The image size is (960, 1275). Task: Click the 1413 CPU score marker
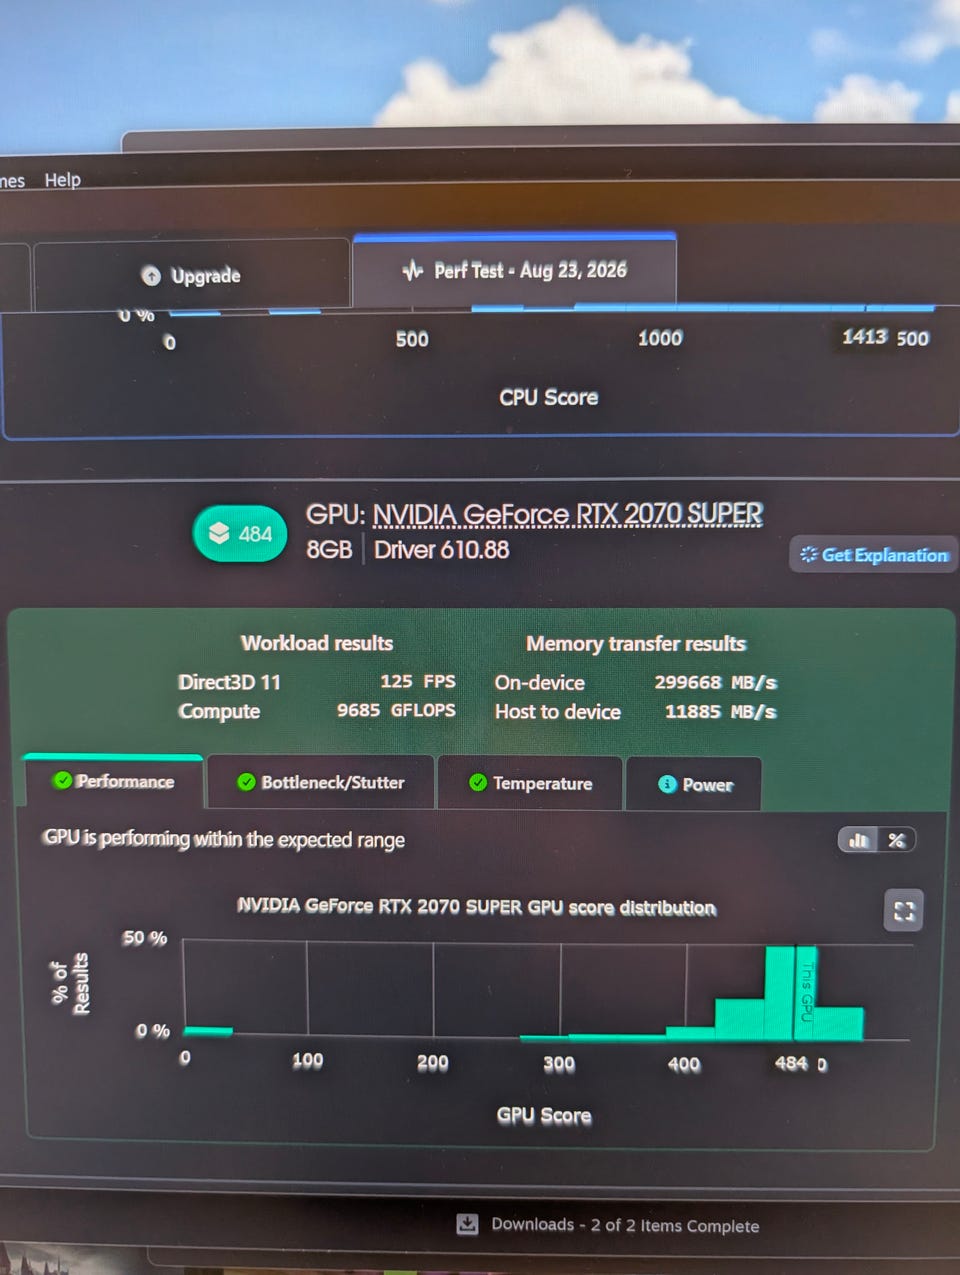tap(864, 337)
